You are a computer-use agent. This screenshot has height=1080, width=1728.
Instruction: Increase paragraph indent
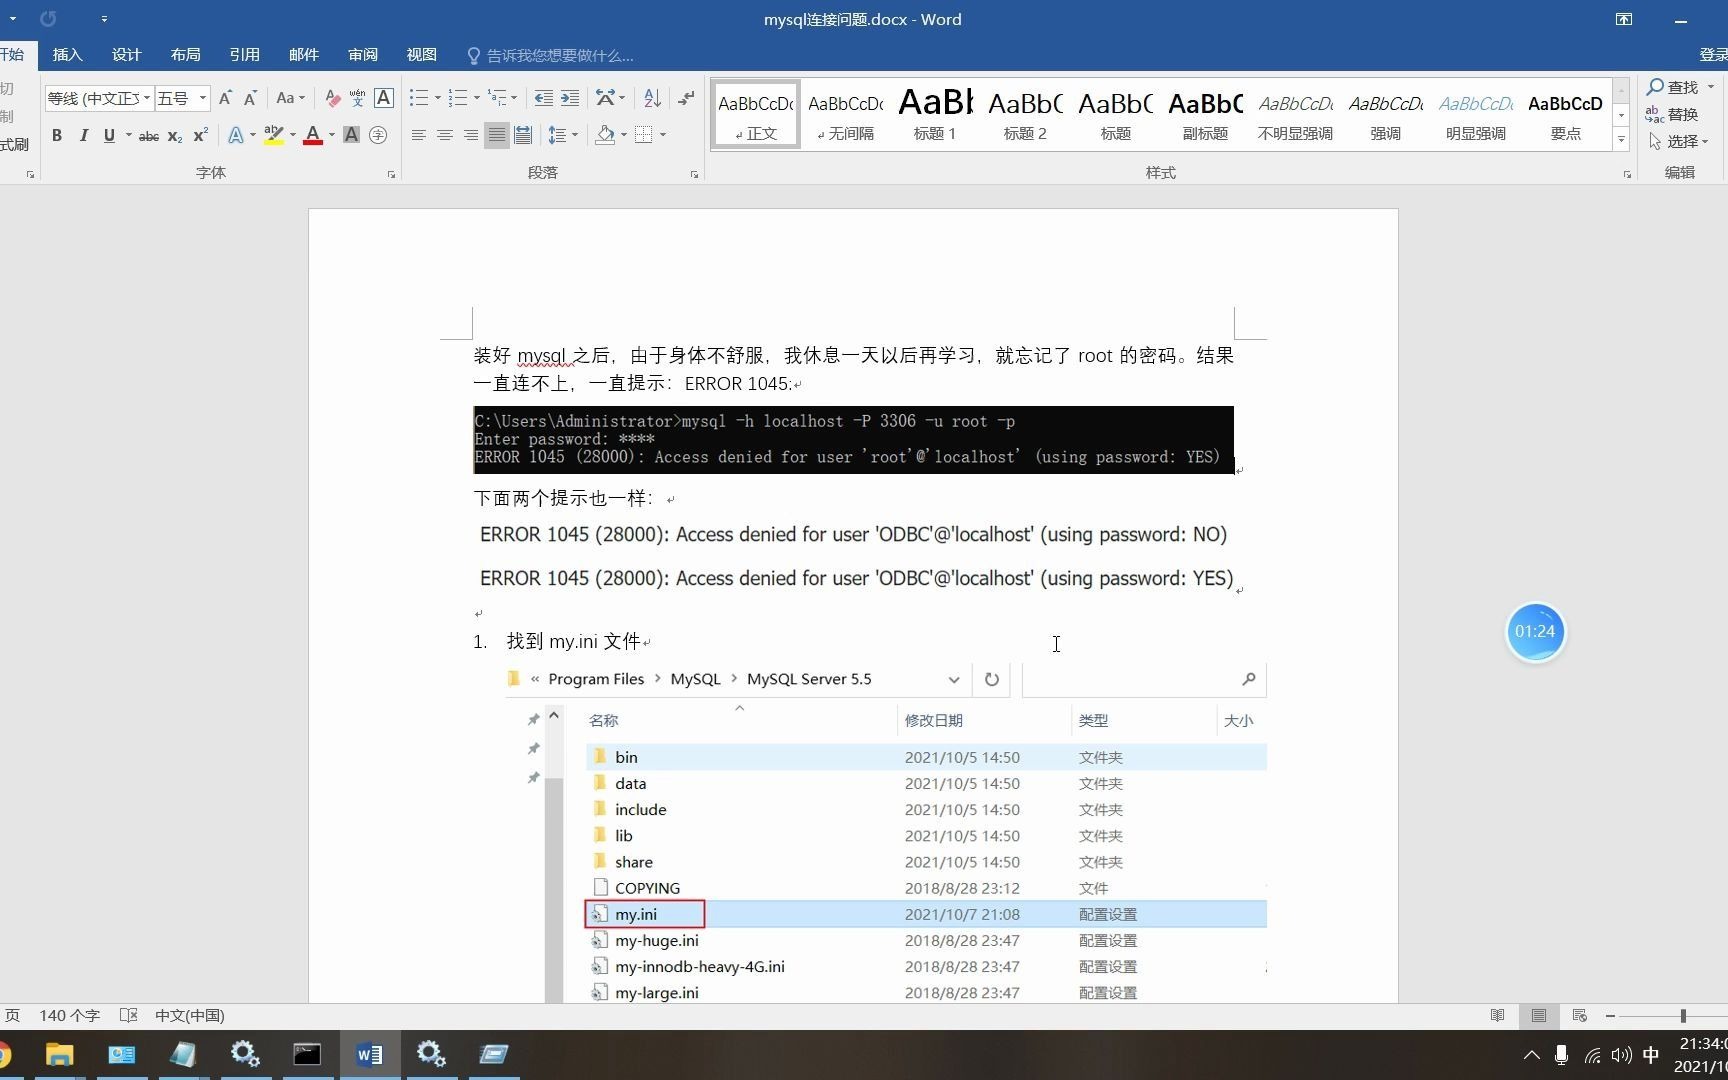569,98
